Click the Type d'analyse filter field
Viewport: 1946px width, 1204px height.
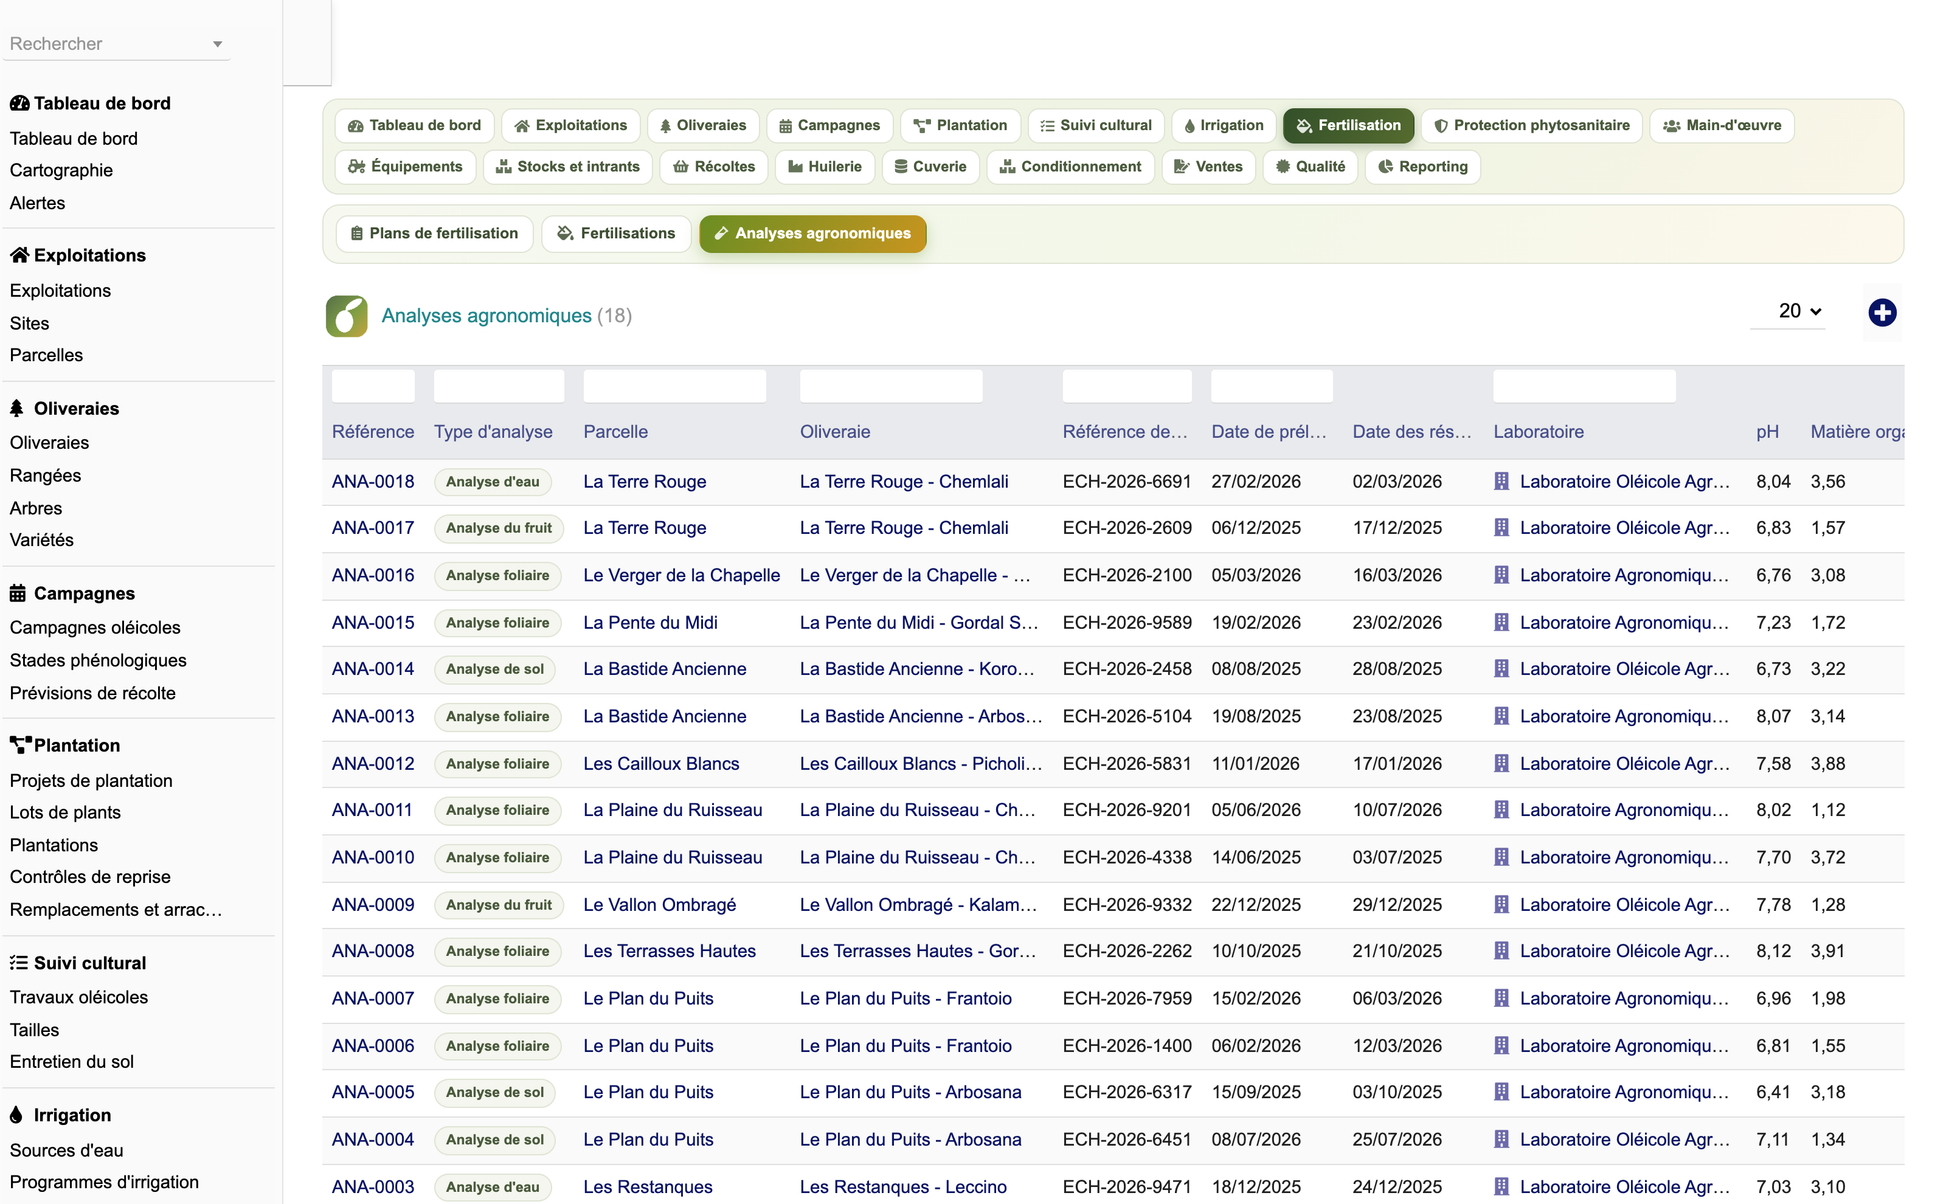point(499,386)
